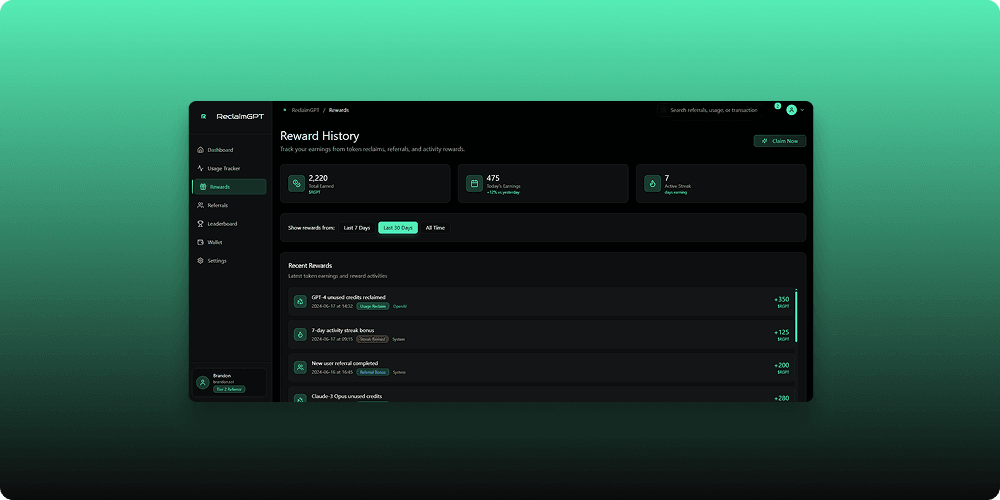Open Referrals via its people icon
Viewport: 1000px width, 500px height.
[x=200, y=205]
